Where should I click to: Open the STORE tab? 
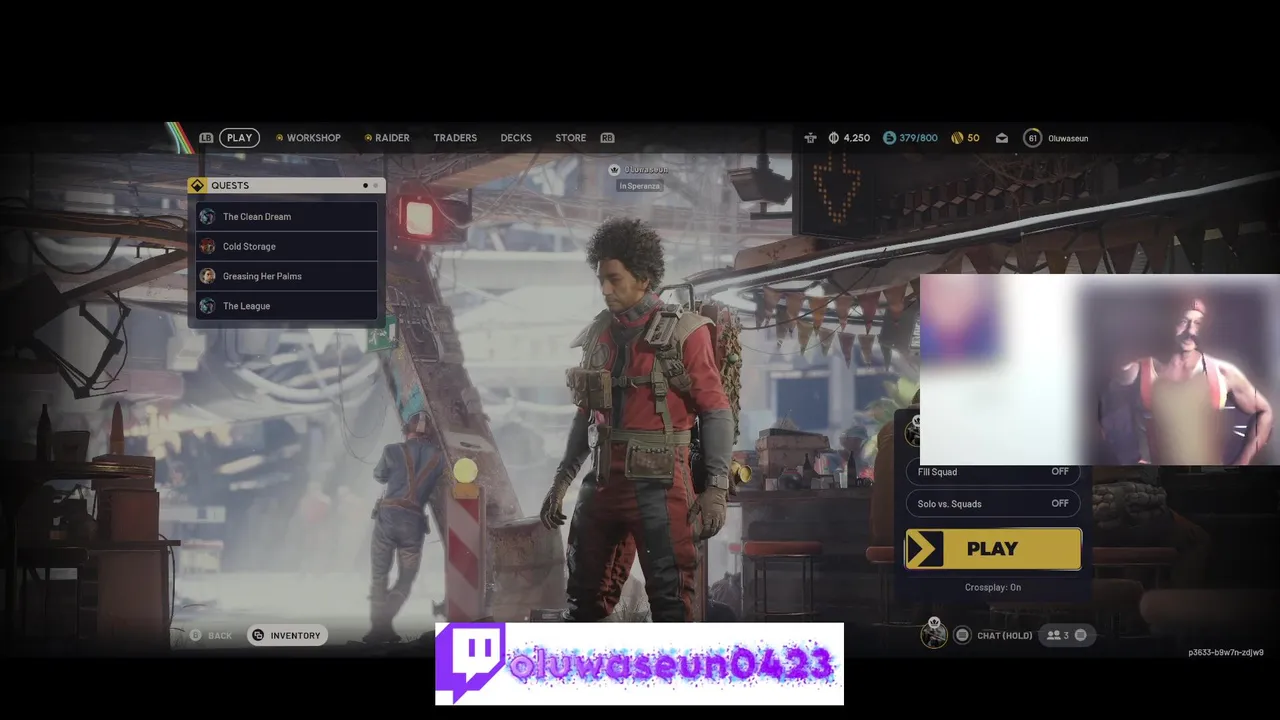(571, 138)
